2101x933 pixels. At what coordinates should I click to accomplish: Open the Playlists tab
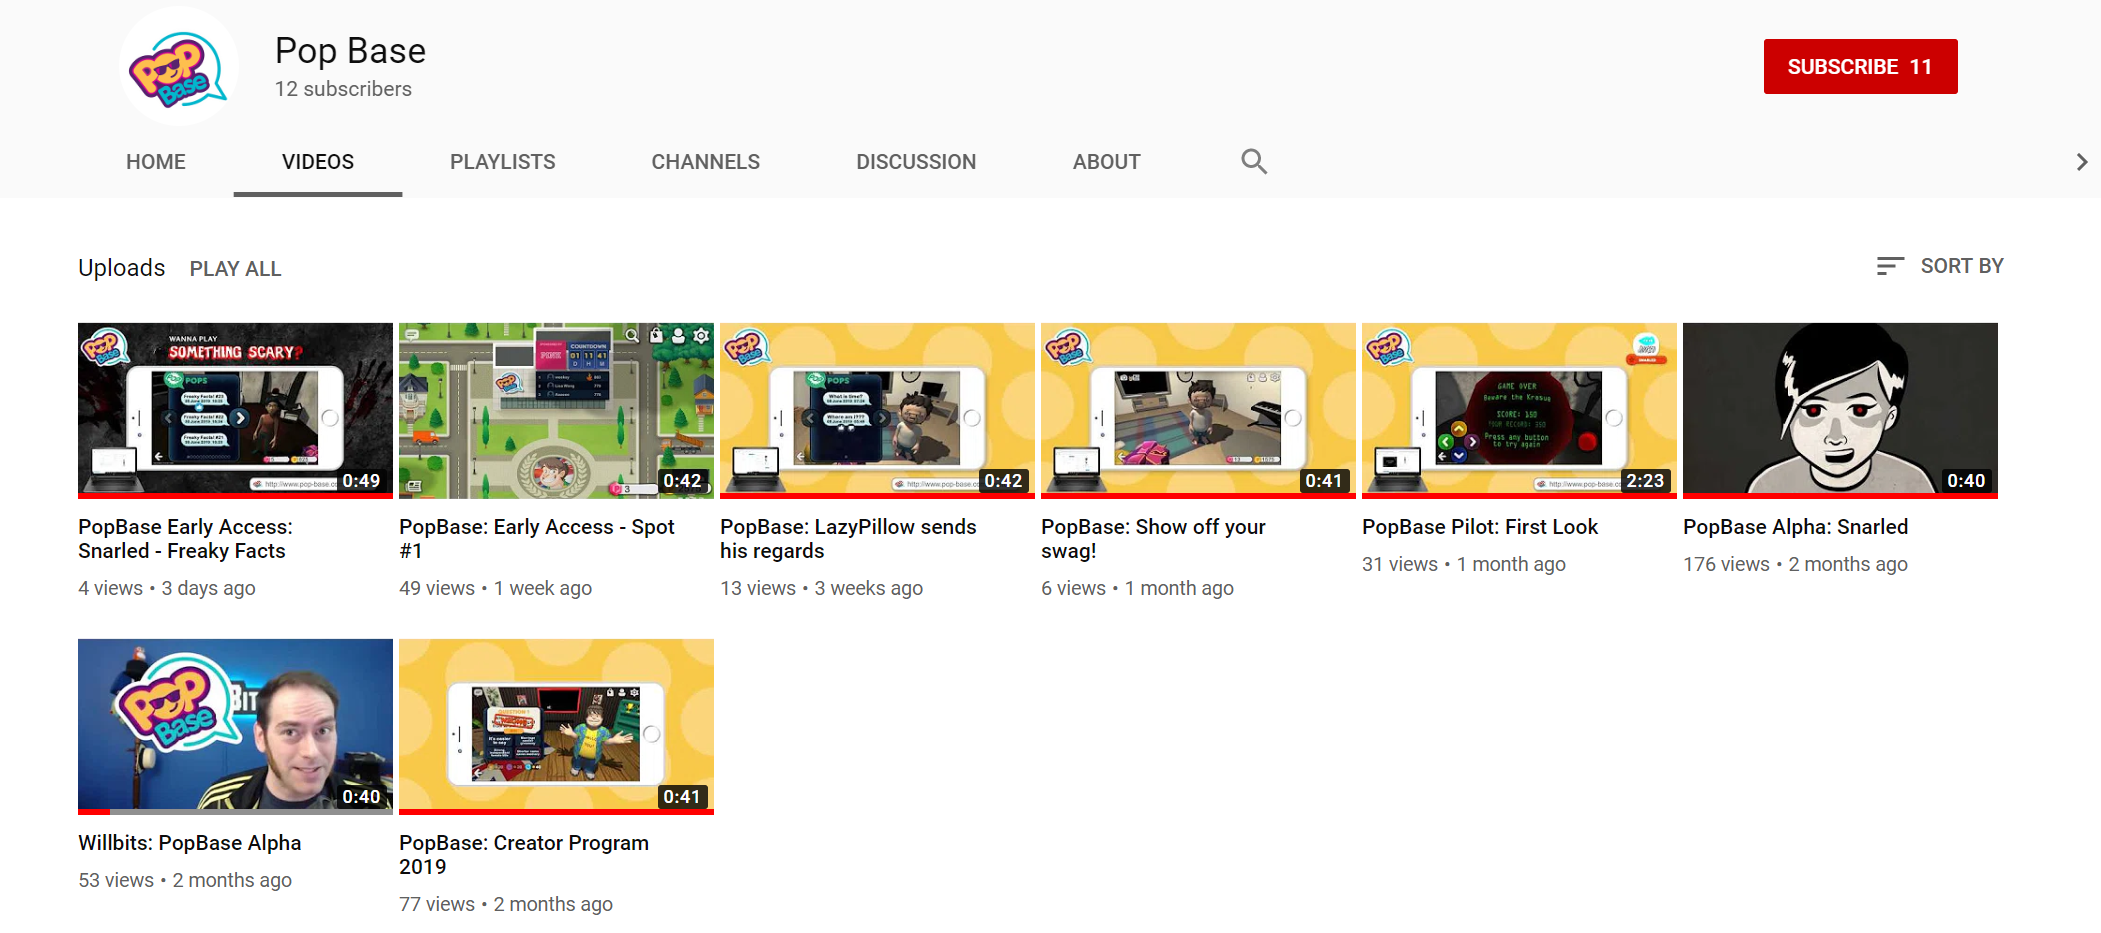[x=502, y=162]
